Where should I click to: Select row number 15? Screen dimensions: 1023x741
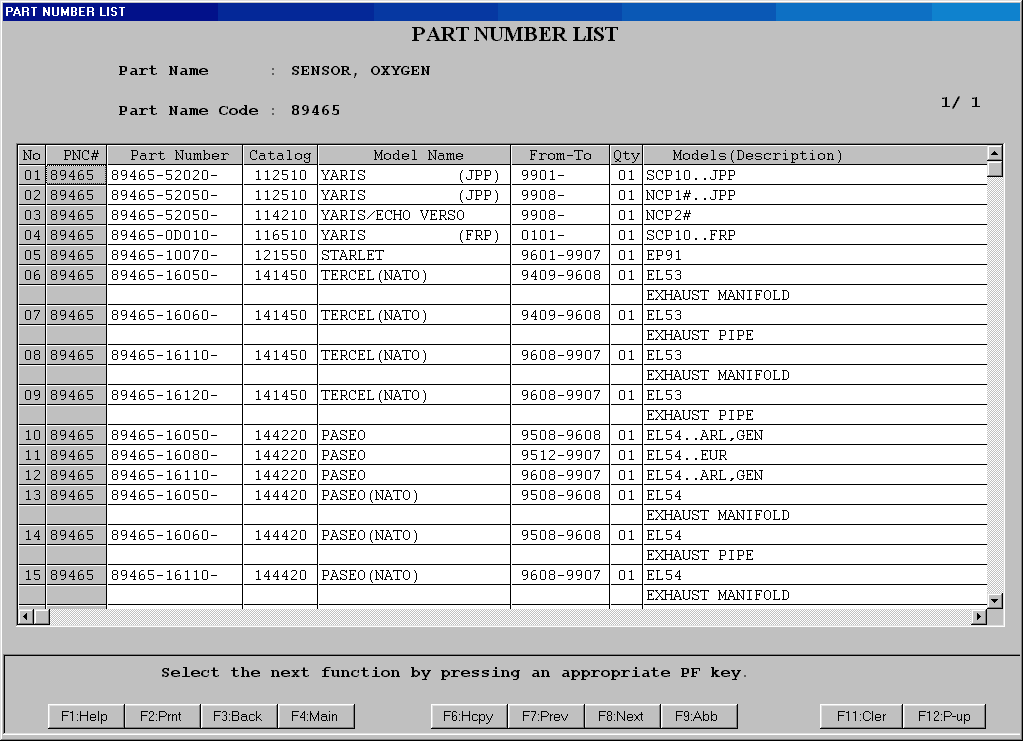coord(32,575)
